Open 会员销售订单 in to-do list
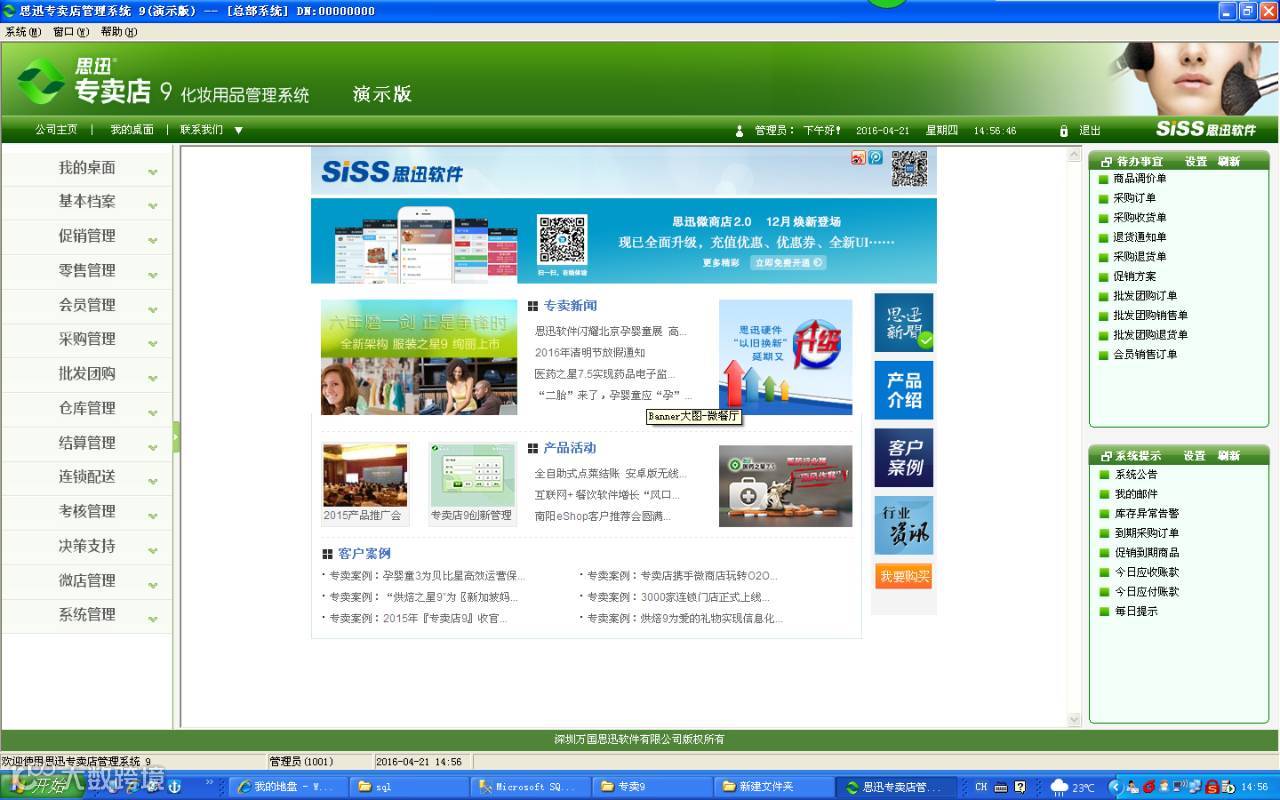The image size is (1280, 800). click(1145, 354)
